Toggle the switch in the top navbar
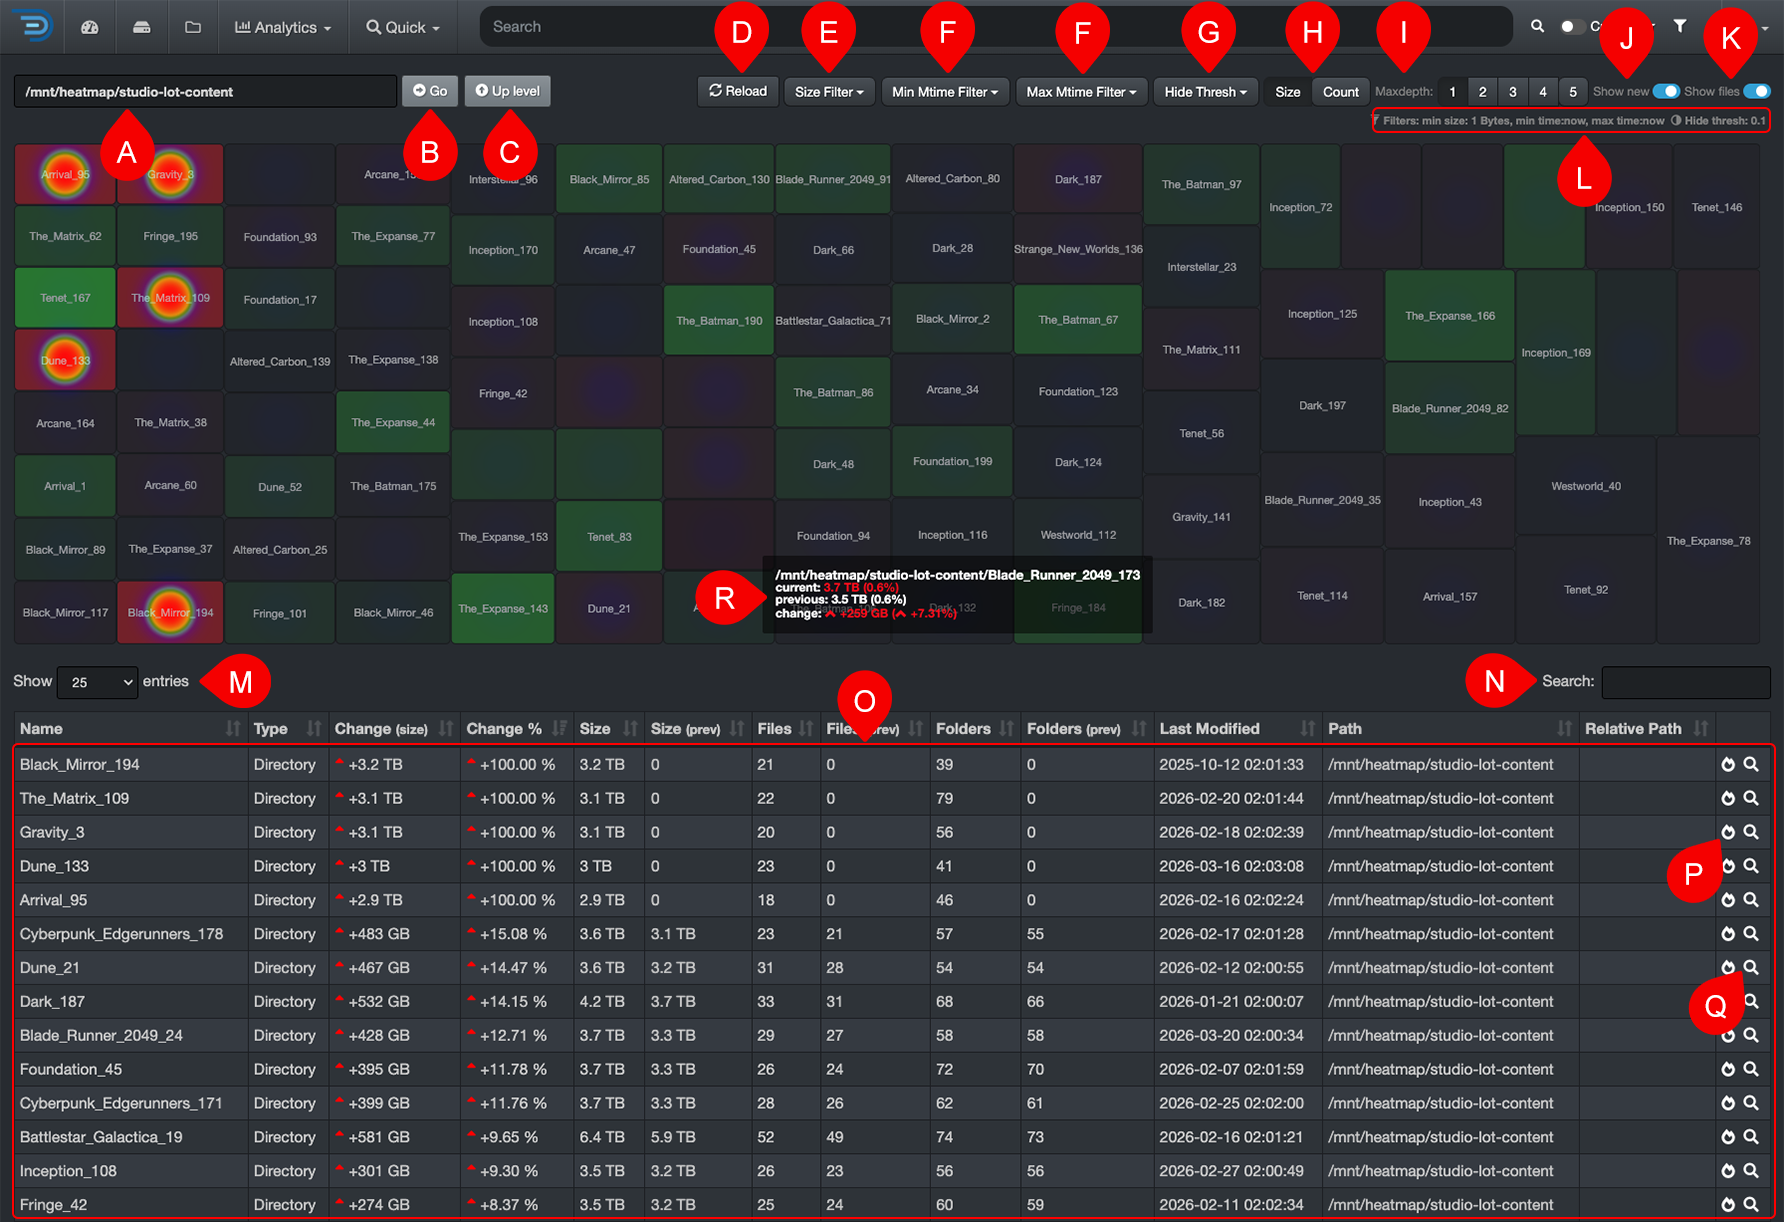Viewport: 1784px width, 1222px height. [1572, 26]
